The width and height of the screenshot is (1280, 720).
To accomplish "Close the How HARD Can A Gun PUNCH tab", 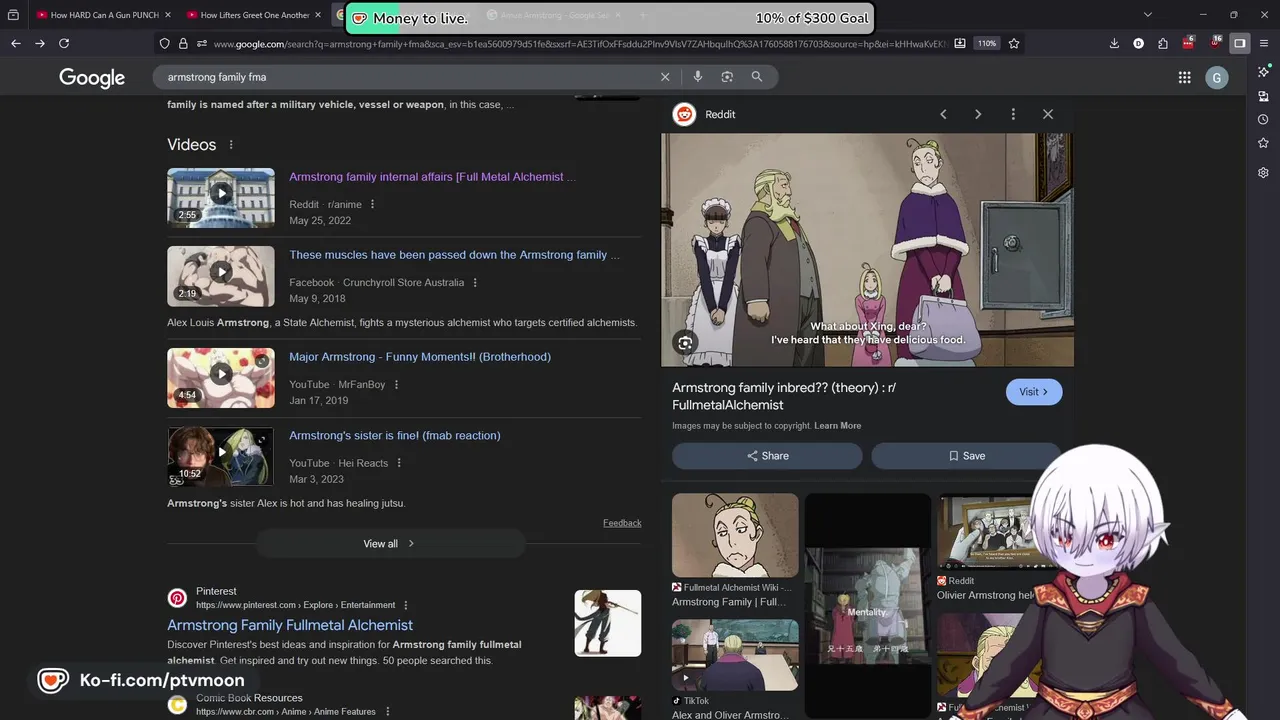I will (x=167, y=15).
